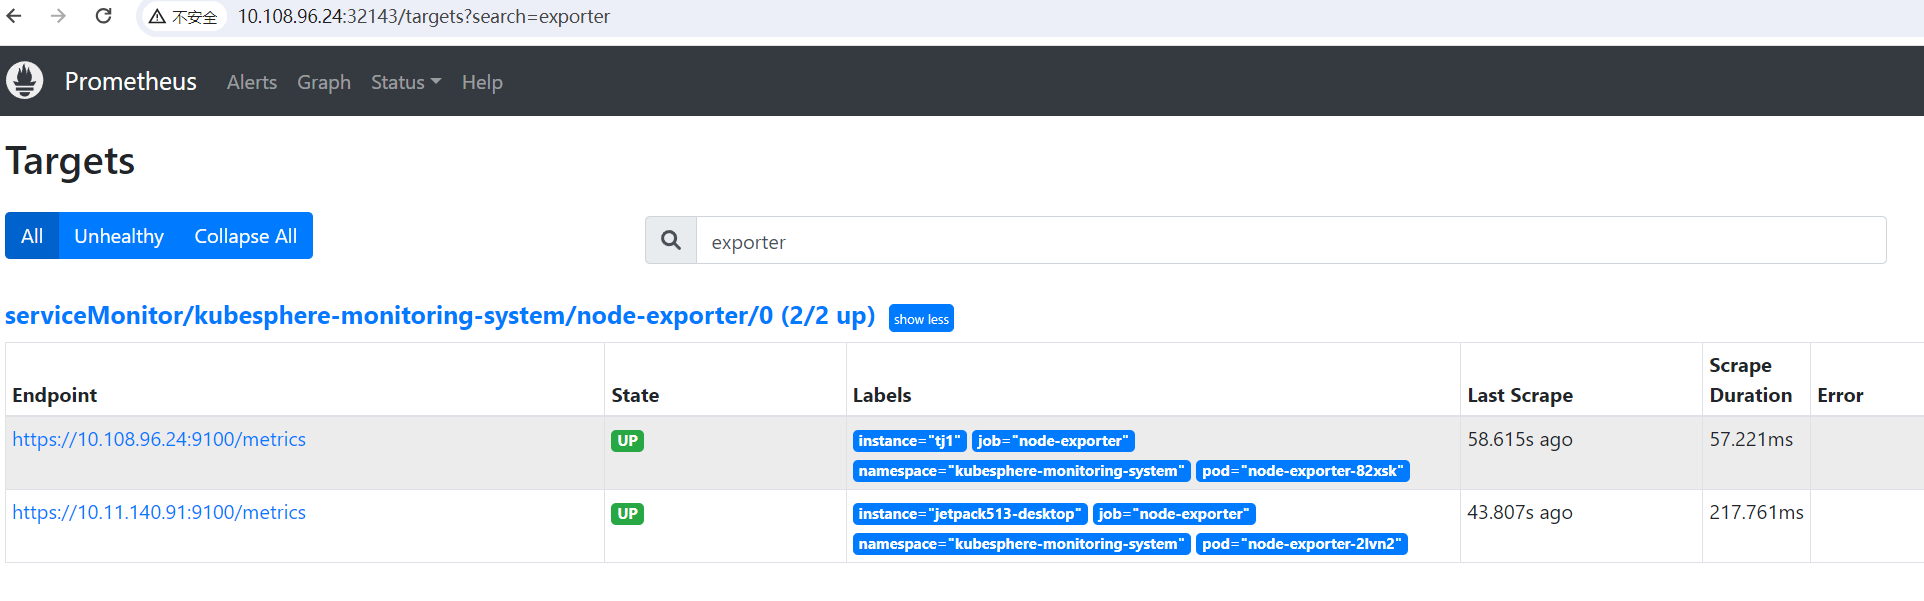1924x601 pixels.
Task: Focus the target search field containing exporter
Action: pyautogui.click(x=1290, y=241)
